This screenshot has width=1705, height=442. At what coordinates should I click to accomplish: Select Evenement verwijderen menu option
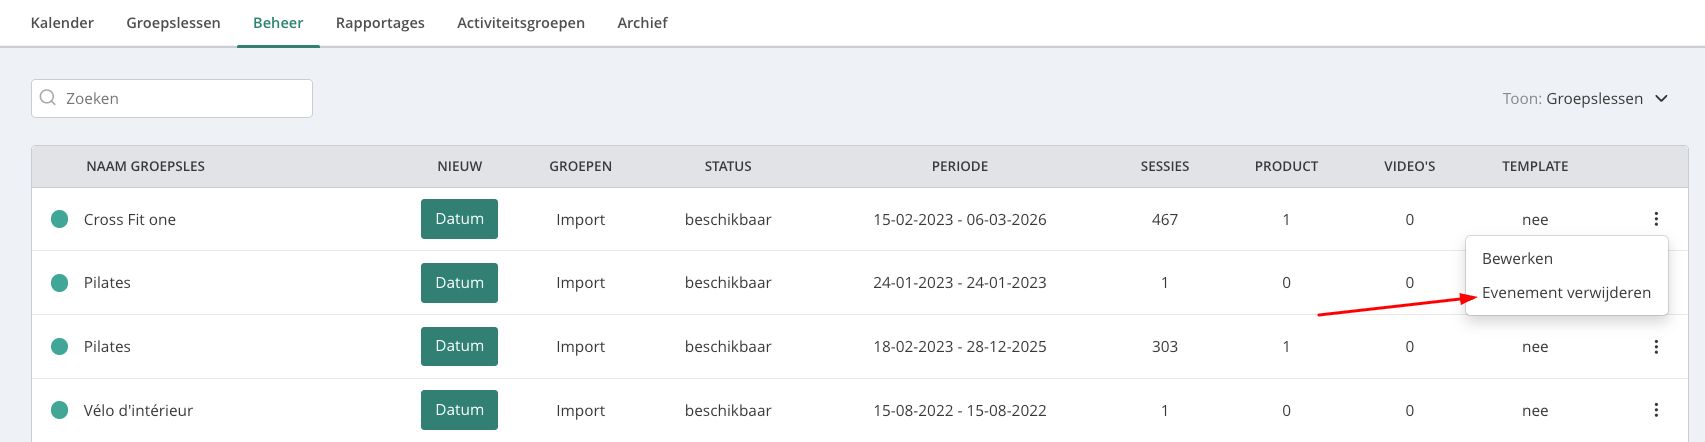click(1566, 293)
